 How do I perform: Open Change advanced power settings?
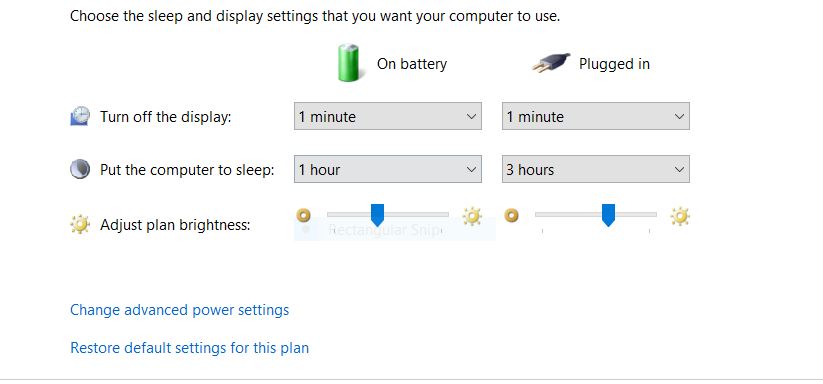tap(180, 310)
